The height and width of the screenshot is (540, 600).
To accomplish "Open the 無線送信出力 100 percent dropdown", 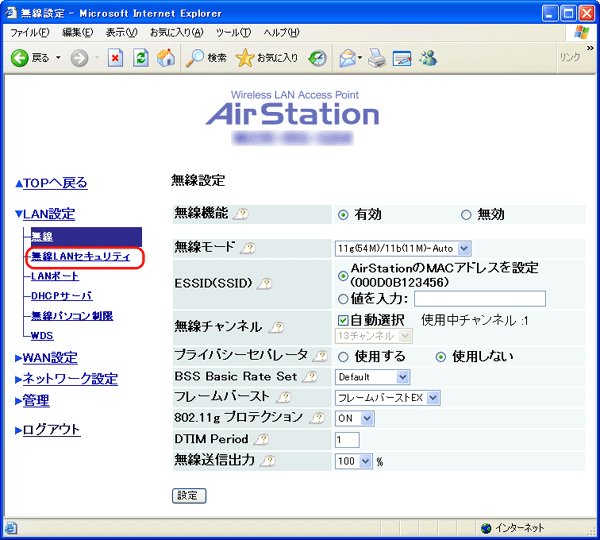I will [x=354, y=461].
